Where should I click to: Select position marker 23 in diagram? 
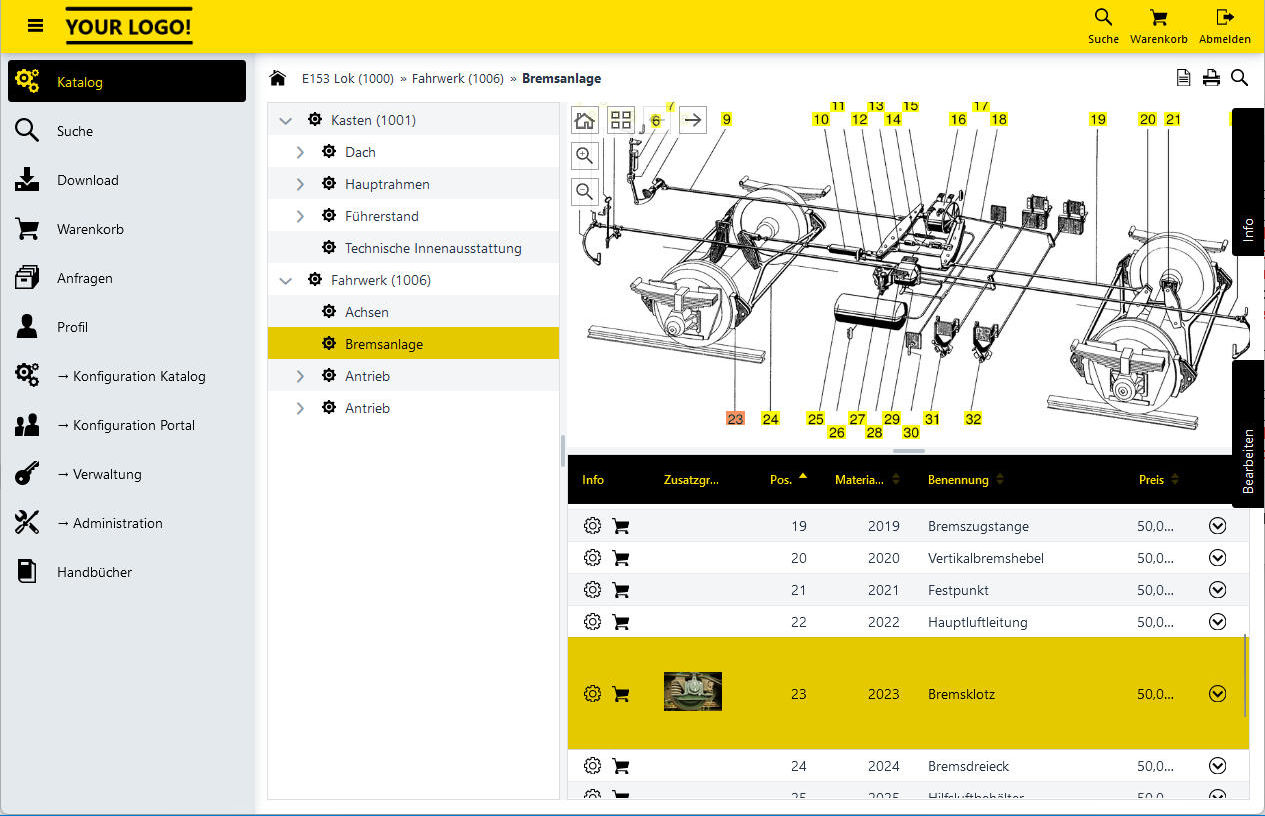click(x=735, y=419)
